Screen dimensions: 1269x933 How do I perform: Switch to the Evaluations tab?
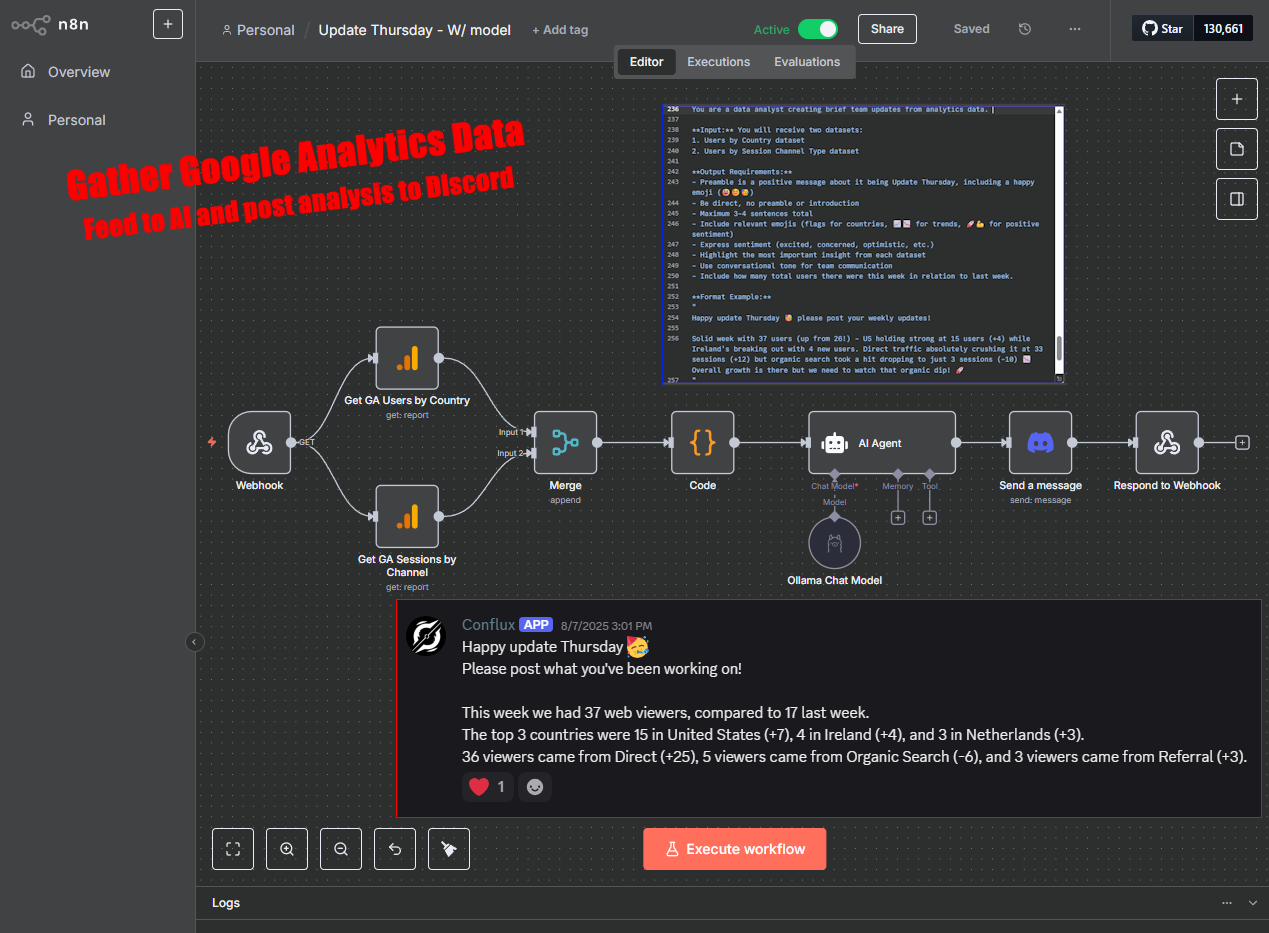[x=807, y=62]
